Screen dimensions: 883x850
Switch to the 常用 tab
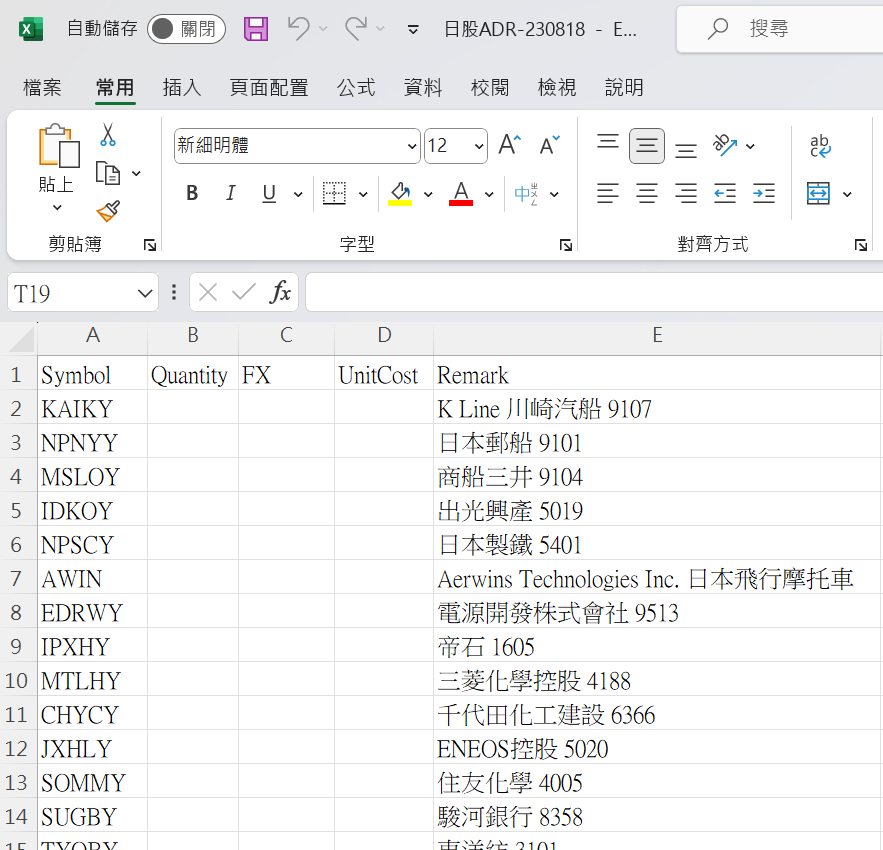[115, 88]
